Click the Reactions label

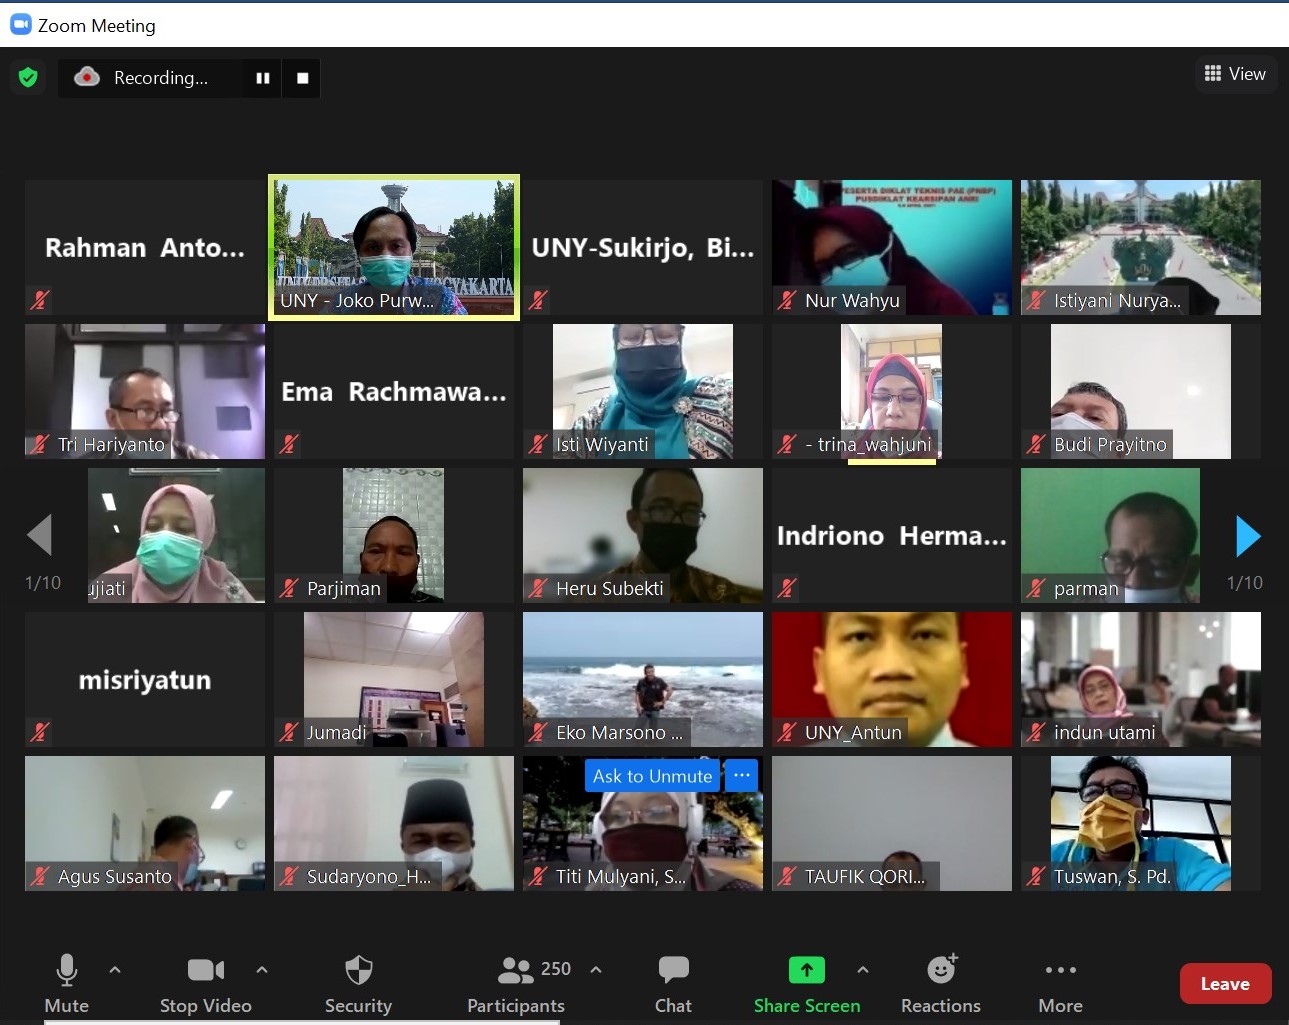tap(941, 1005)
